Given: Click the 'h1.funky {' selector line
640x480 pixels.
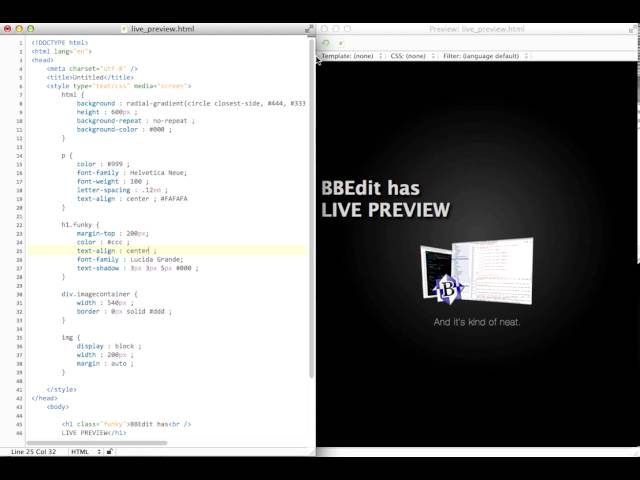Looking at the screenshot, I should click(80, 224).
